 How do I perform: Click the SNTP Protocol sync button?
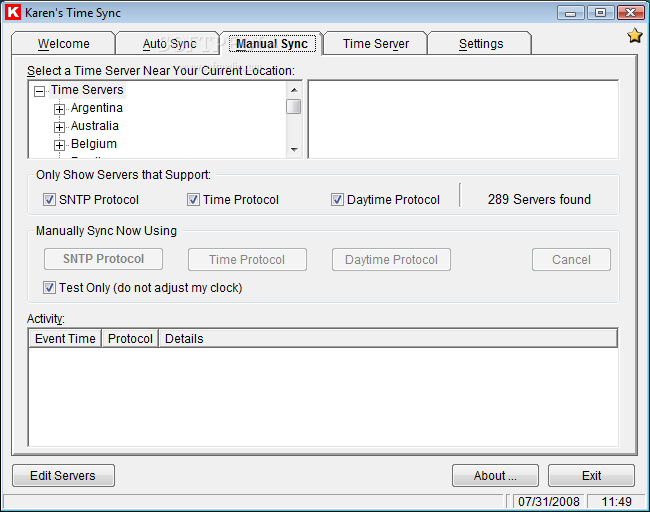(103, 259)
